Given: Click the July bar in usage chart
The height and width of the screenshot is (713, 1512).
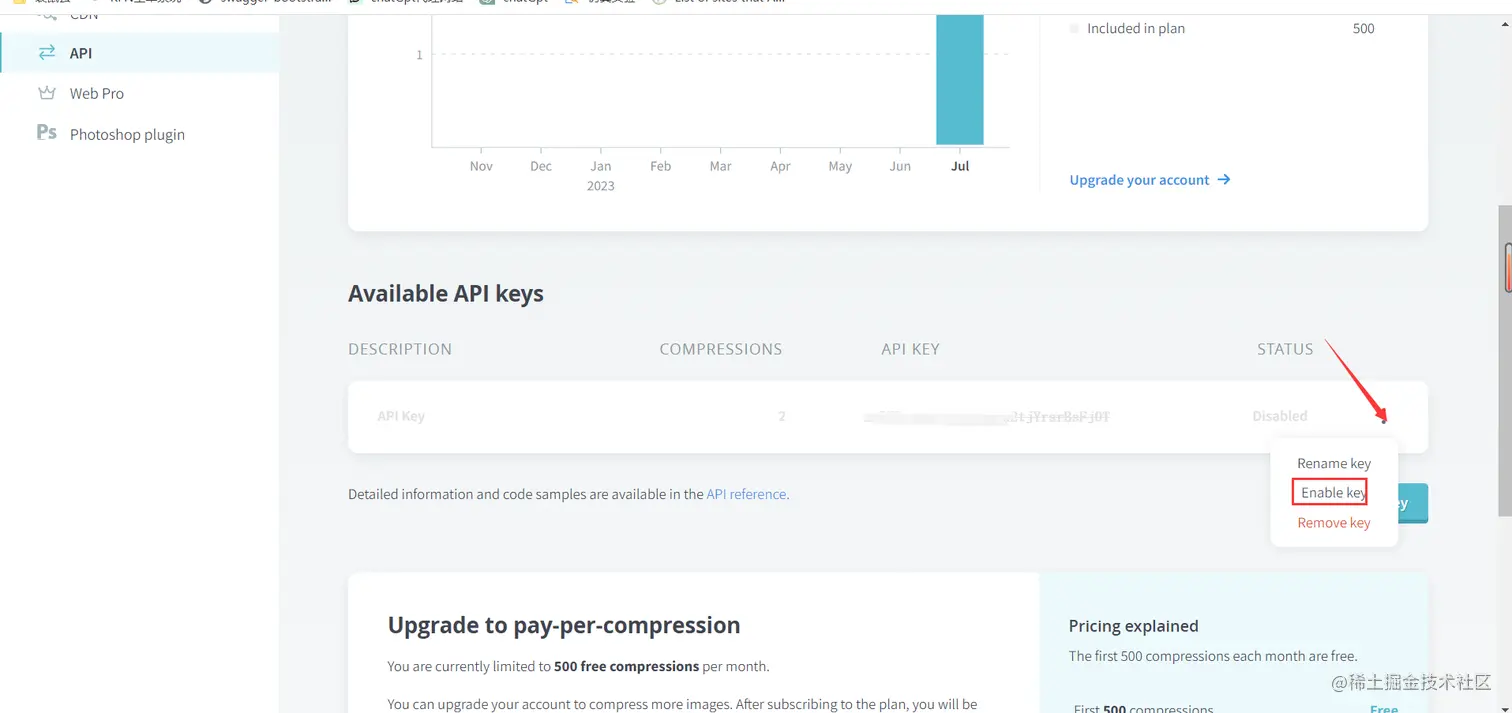Looking at the screenshot, I should pyautogui.click(x=959, y=80).
